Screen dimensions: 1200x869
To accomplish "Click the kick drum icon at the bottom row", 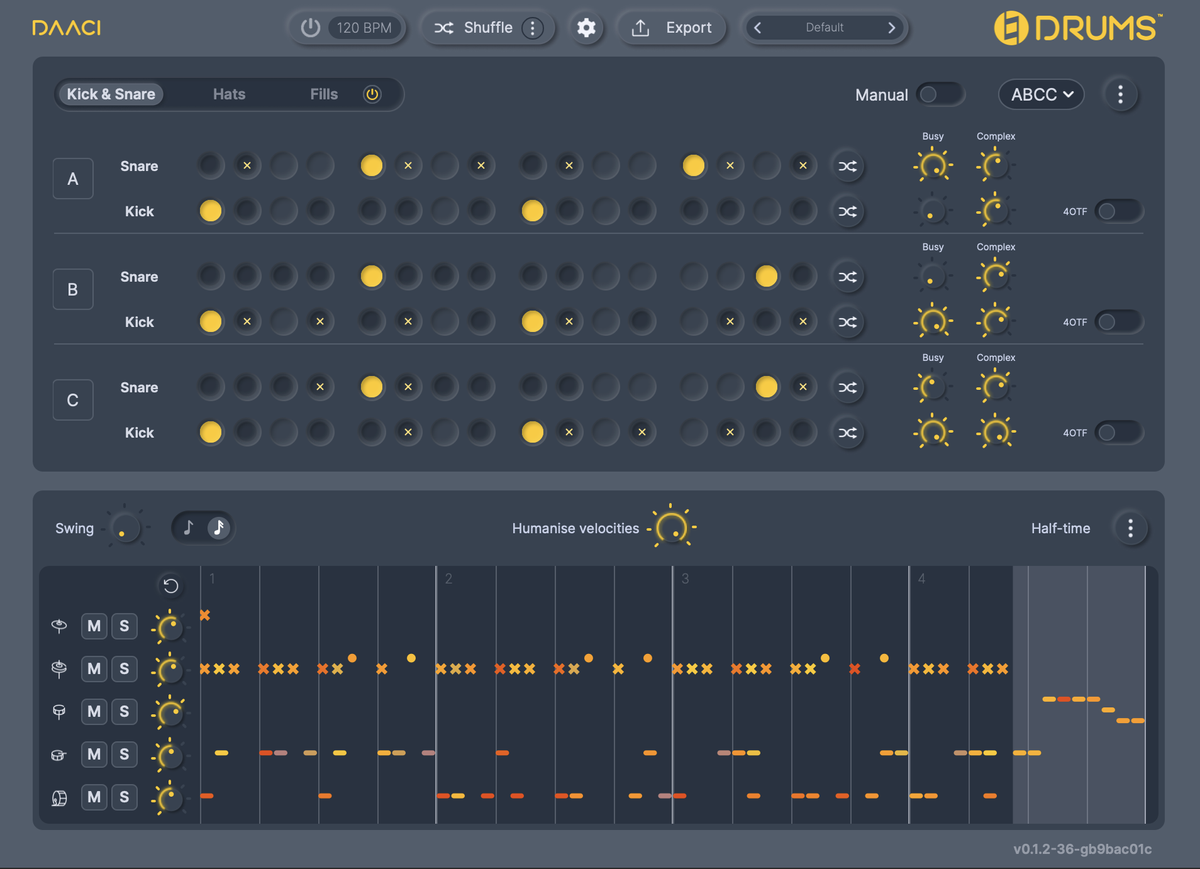I will pos(58,797).
